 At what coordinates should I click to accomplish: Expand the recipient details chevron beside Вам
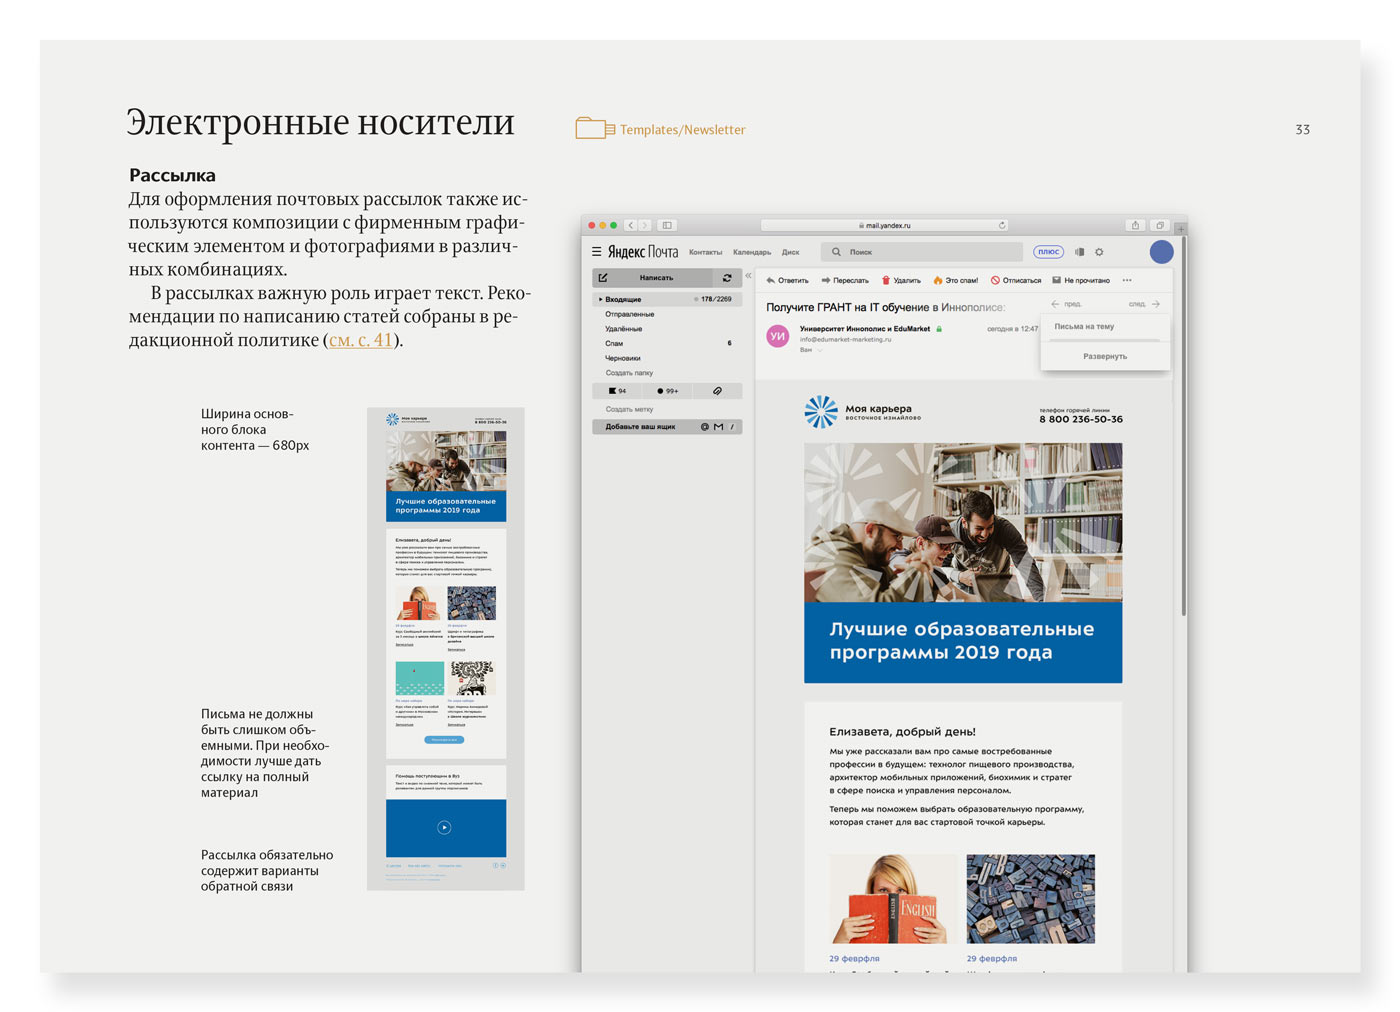click(x=820, y=350)
